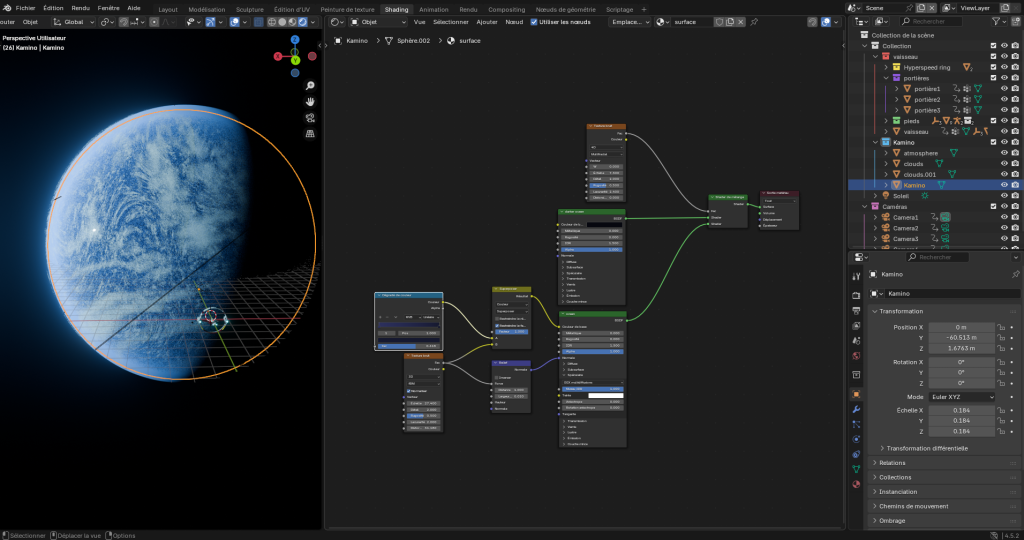This screenshot has height=540, width=1024.
Task: Toggle the Utiliser les nœuds checkbox
Action: [x=534, y=22]
